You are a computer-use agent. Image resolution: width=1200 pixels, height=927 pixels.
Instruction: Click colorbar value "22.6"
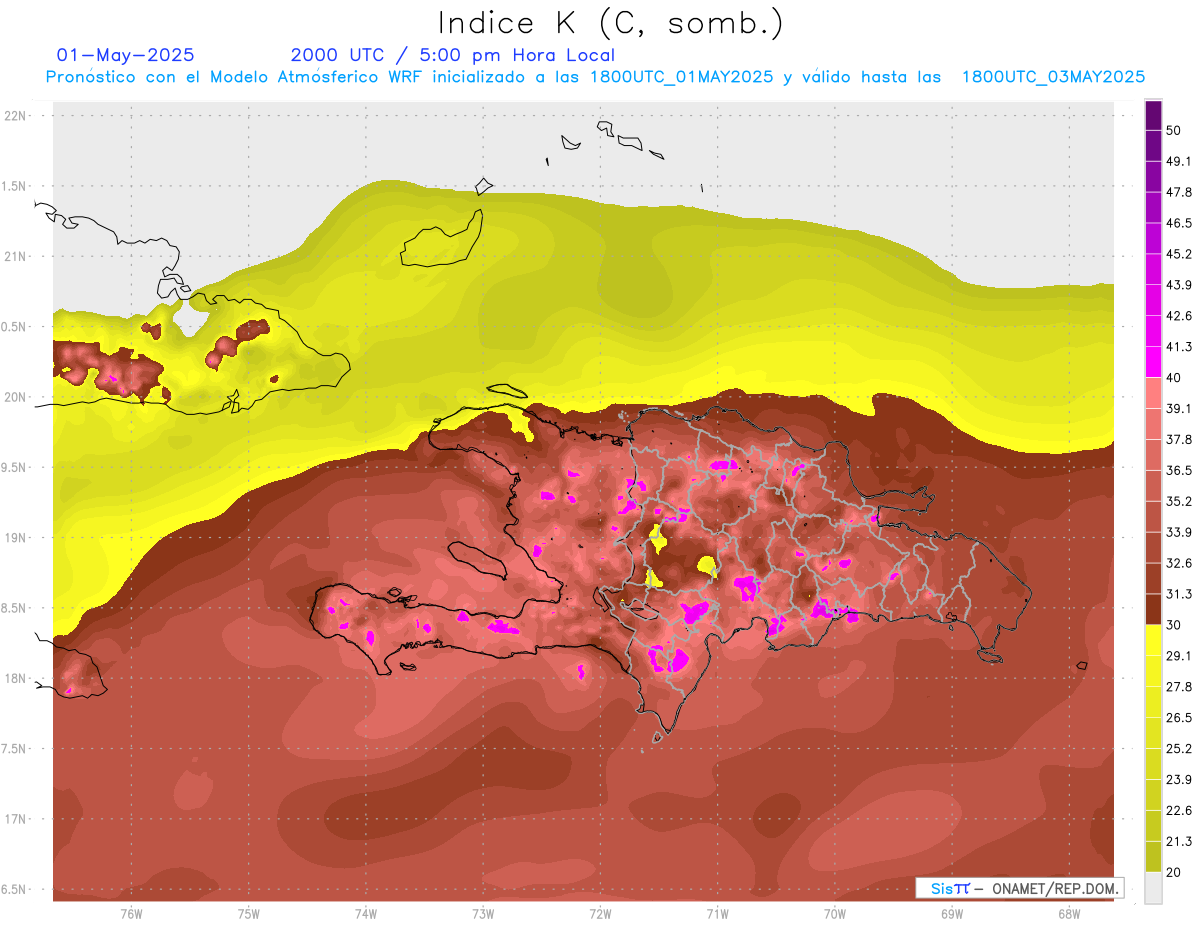click(x=1178, y=810)
